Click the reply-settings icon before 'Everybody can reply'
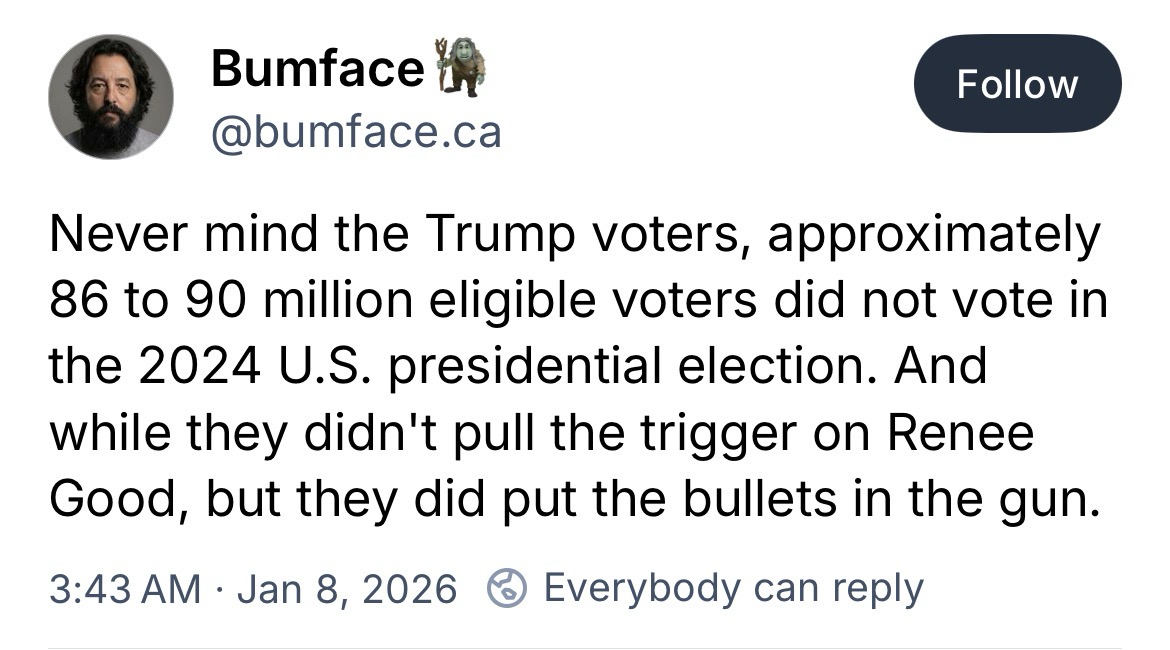 (507, 588)
